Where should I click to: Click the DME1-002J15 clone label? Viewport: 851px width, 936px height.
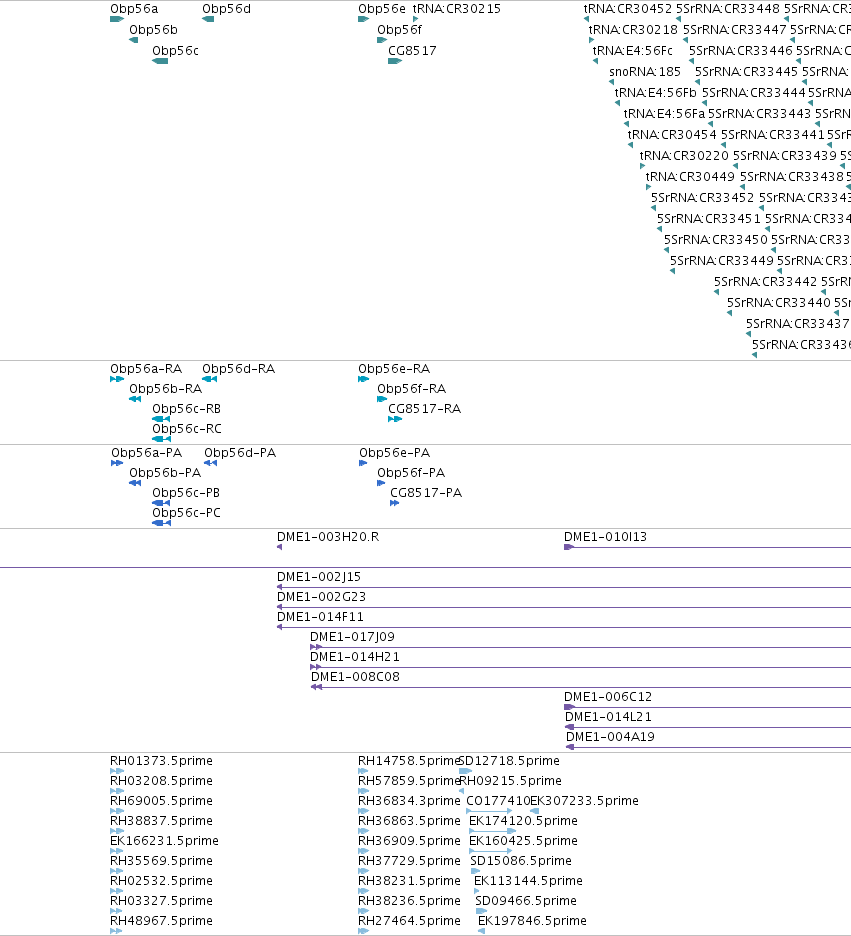tap(319, 577)
